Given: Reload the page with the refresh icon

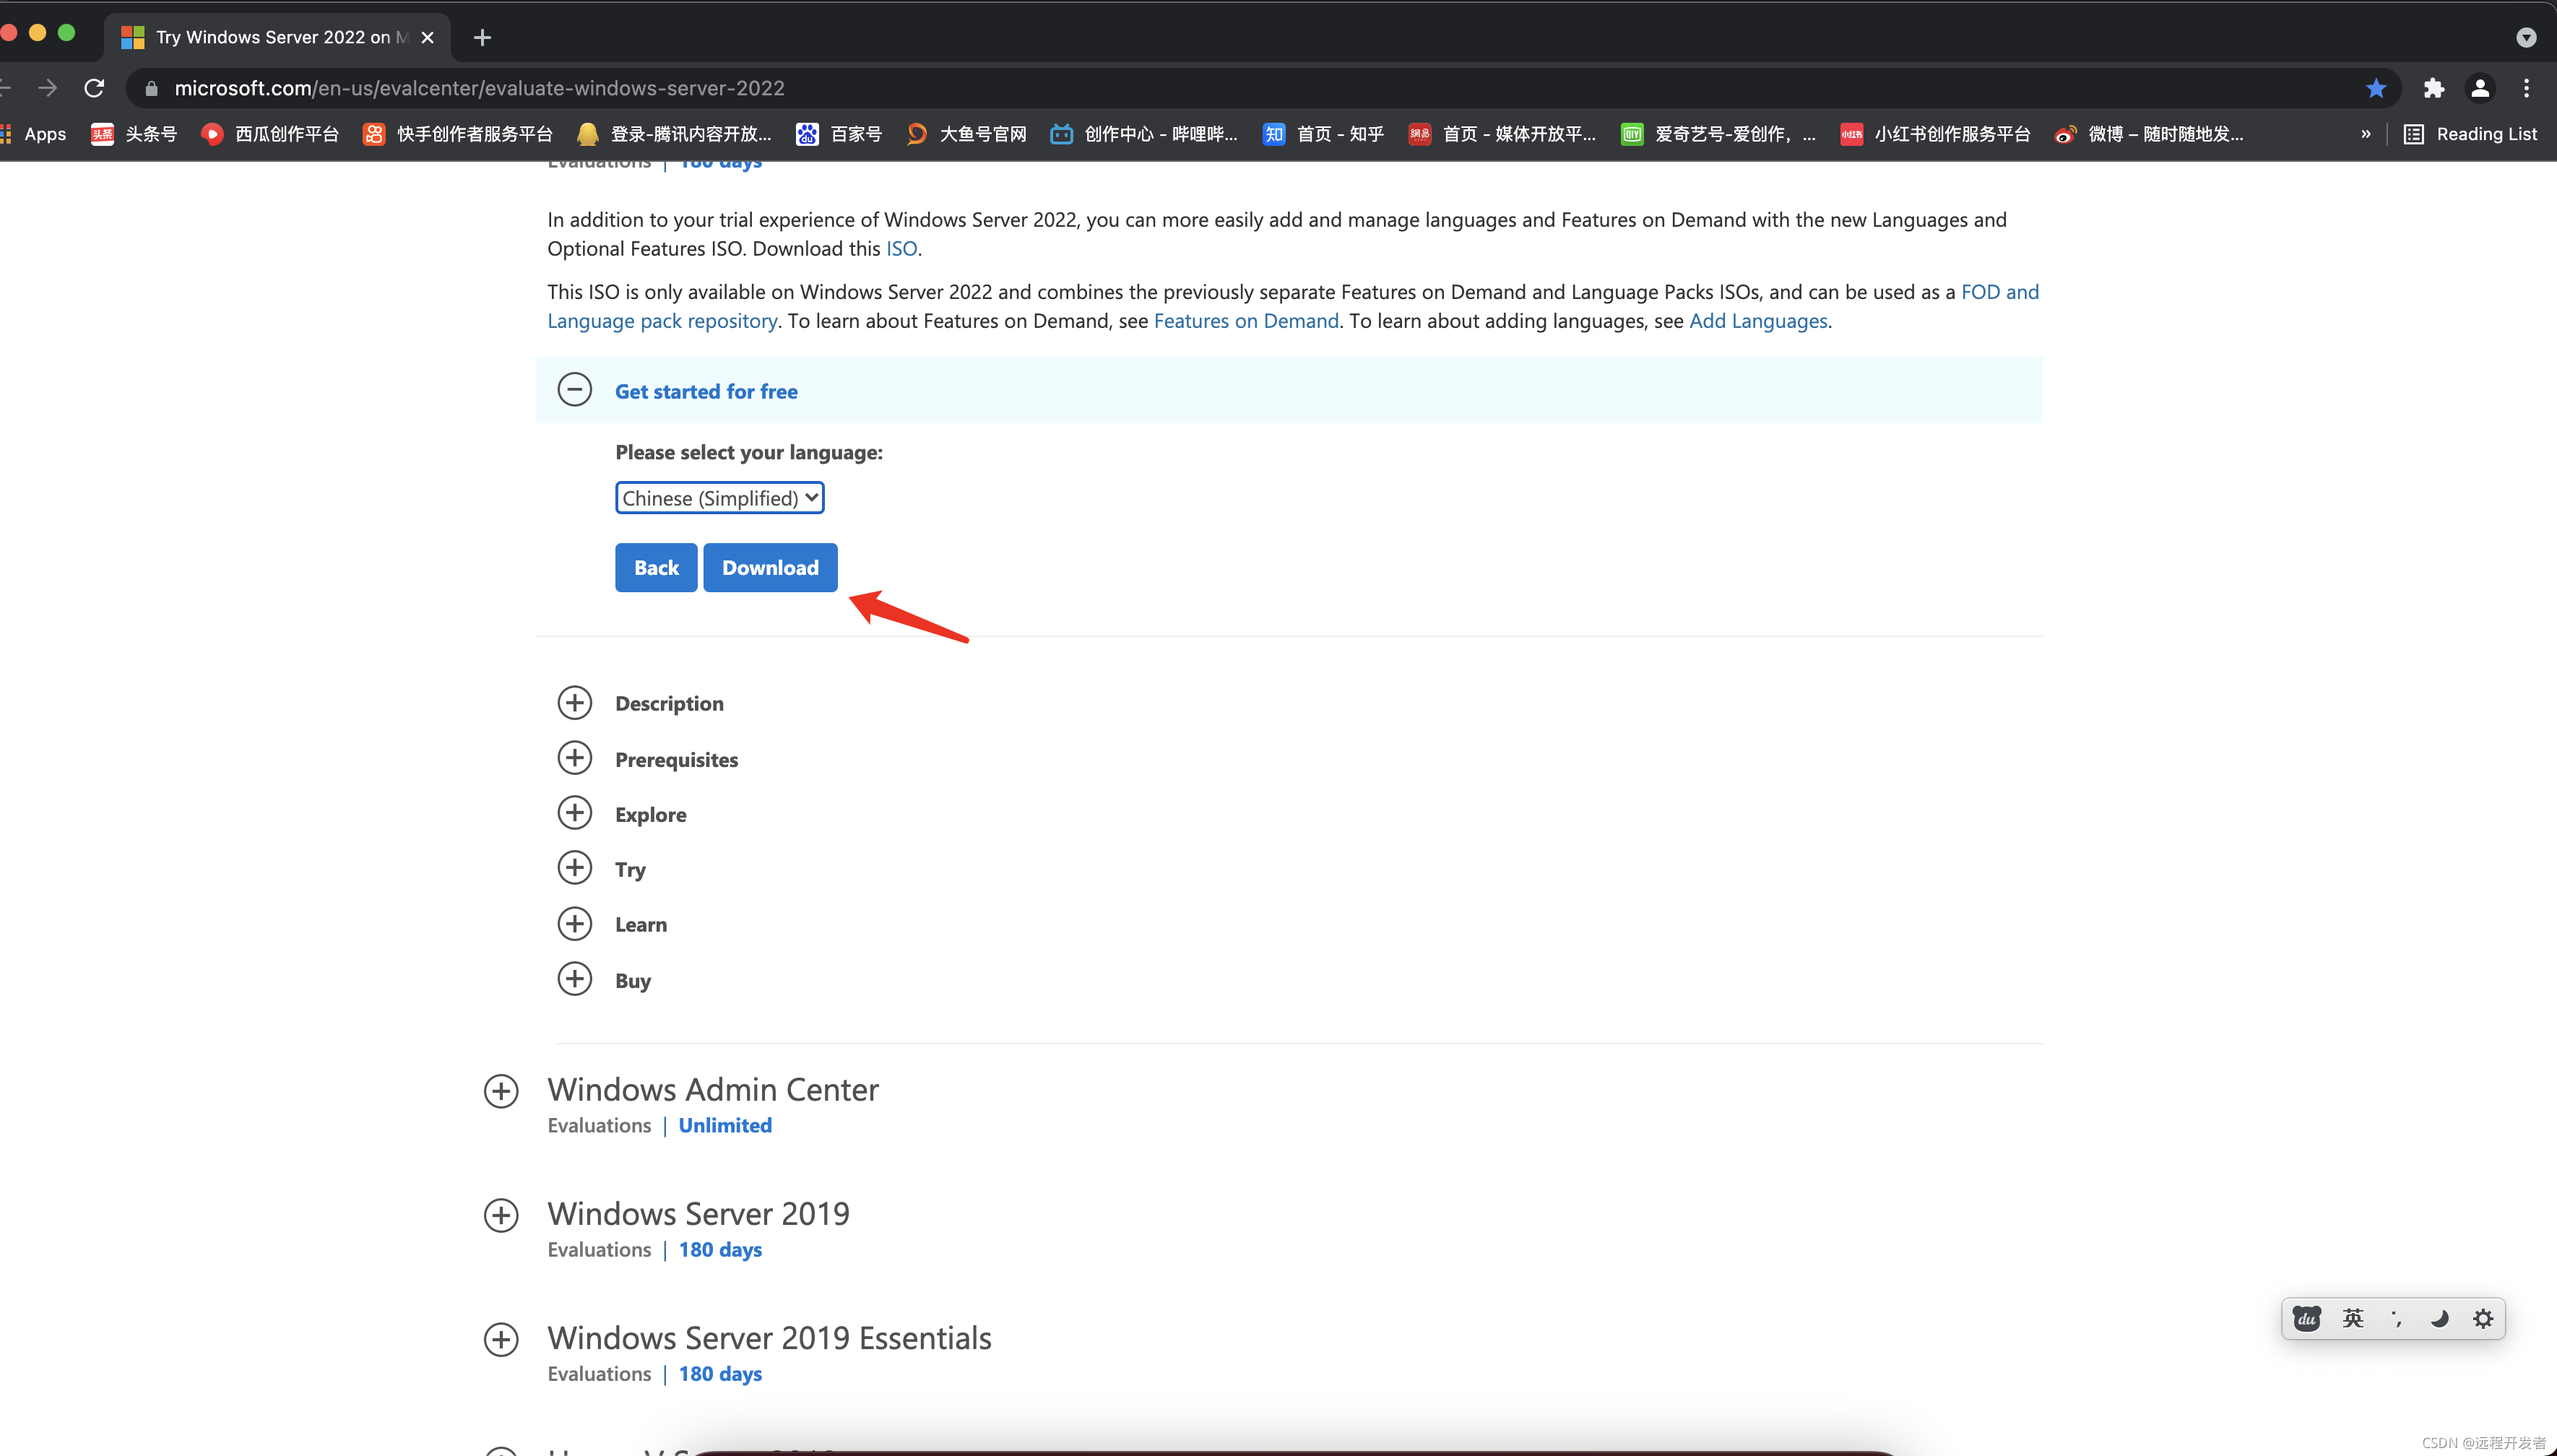Looking at the screenshot, I should [x=94, y=88].
